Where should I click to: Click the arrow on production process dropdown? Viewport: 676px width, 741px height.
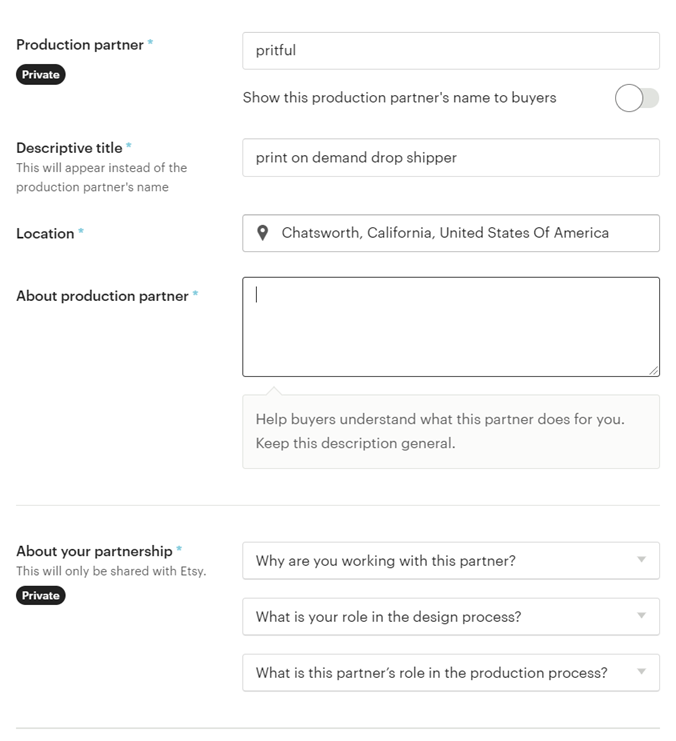tap(641, 672)
